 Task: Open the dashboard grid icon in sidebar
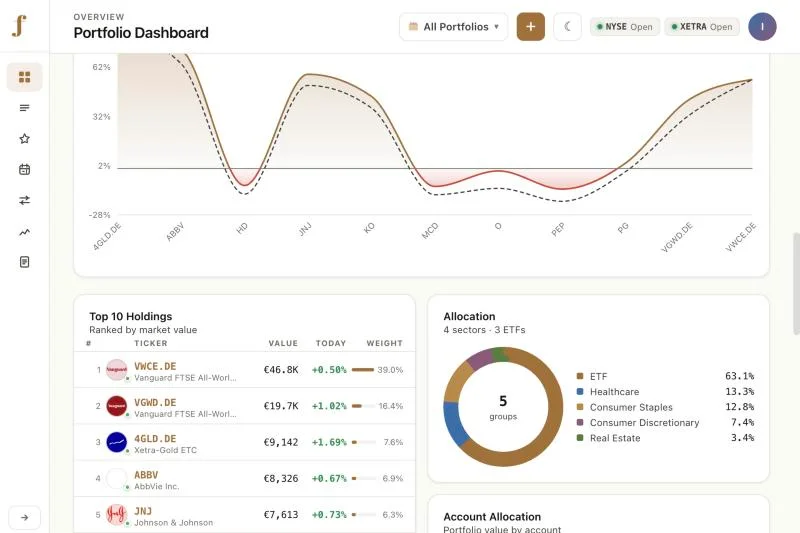pyautogui.click(x=24, y=77)
